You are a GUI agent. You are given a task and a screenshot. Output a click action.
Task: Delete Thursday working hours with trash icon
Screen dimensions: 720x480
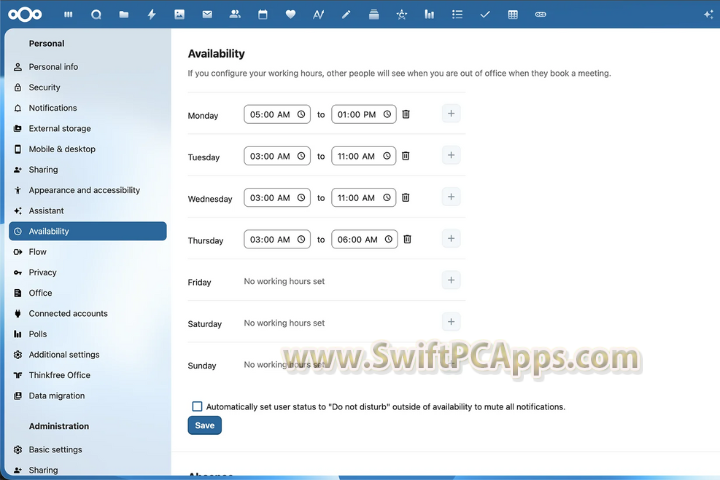407,239
